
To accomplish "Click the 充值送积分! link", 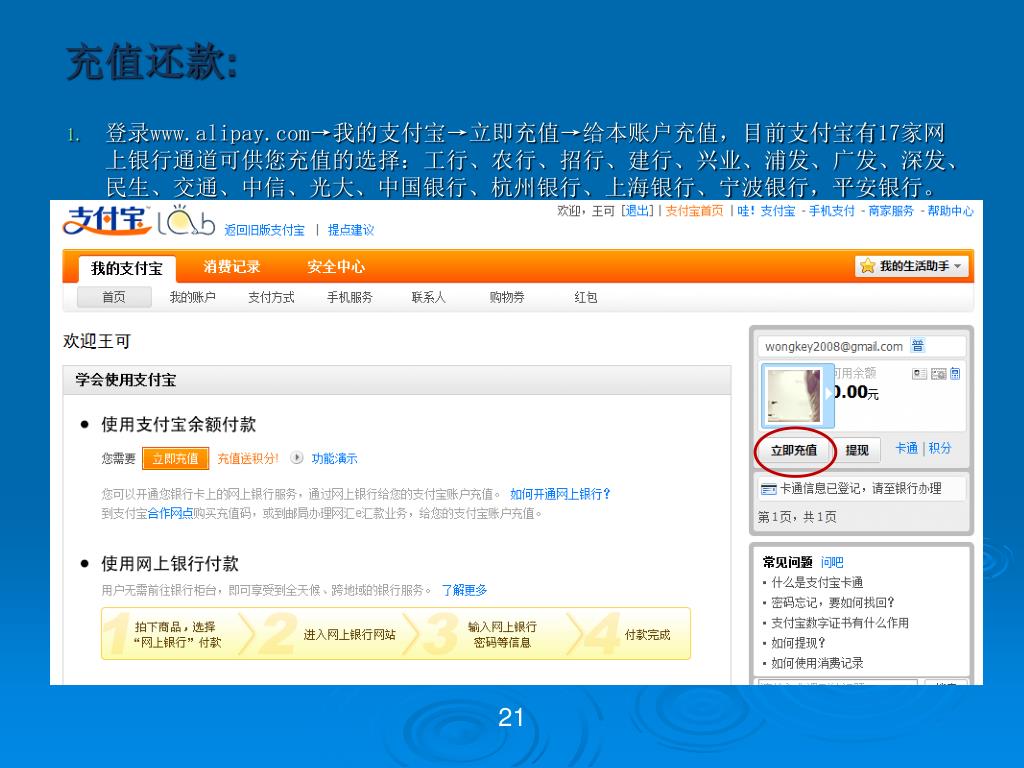I will 248,458.
